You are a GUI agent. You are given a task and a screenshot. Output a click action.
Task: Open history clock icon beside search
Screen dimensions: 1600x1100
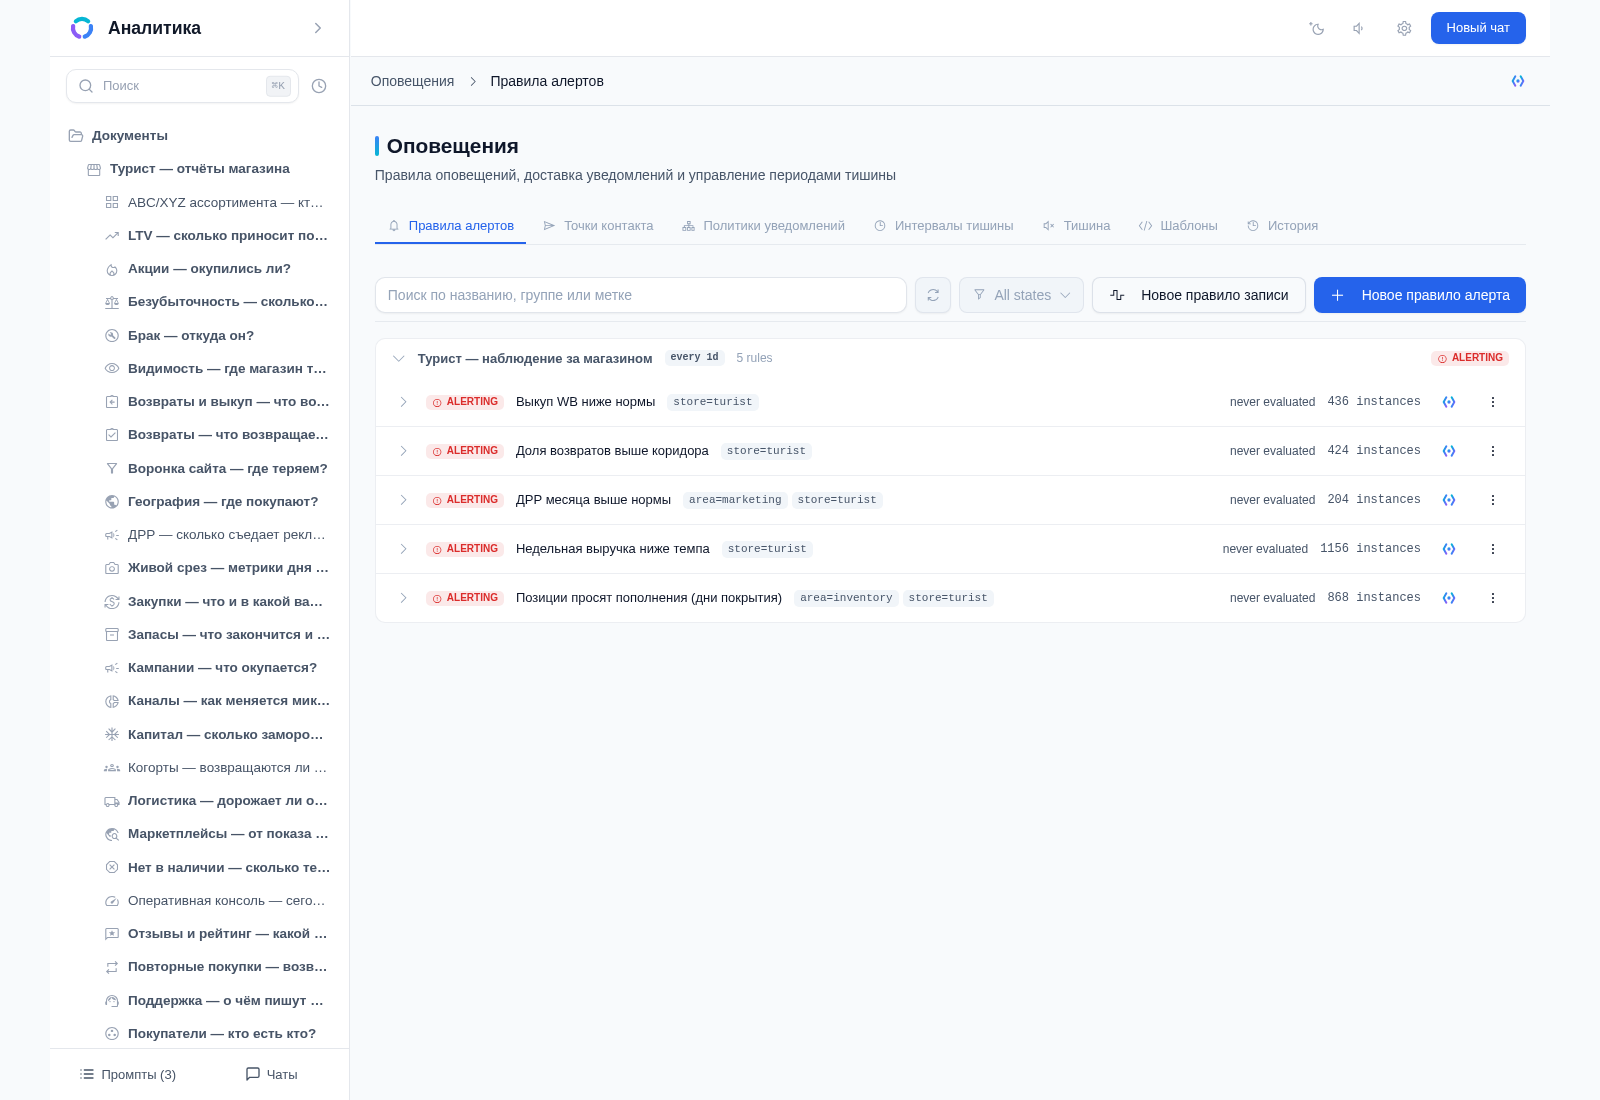click(x=319, y=86)
